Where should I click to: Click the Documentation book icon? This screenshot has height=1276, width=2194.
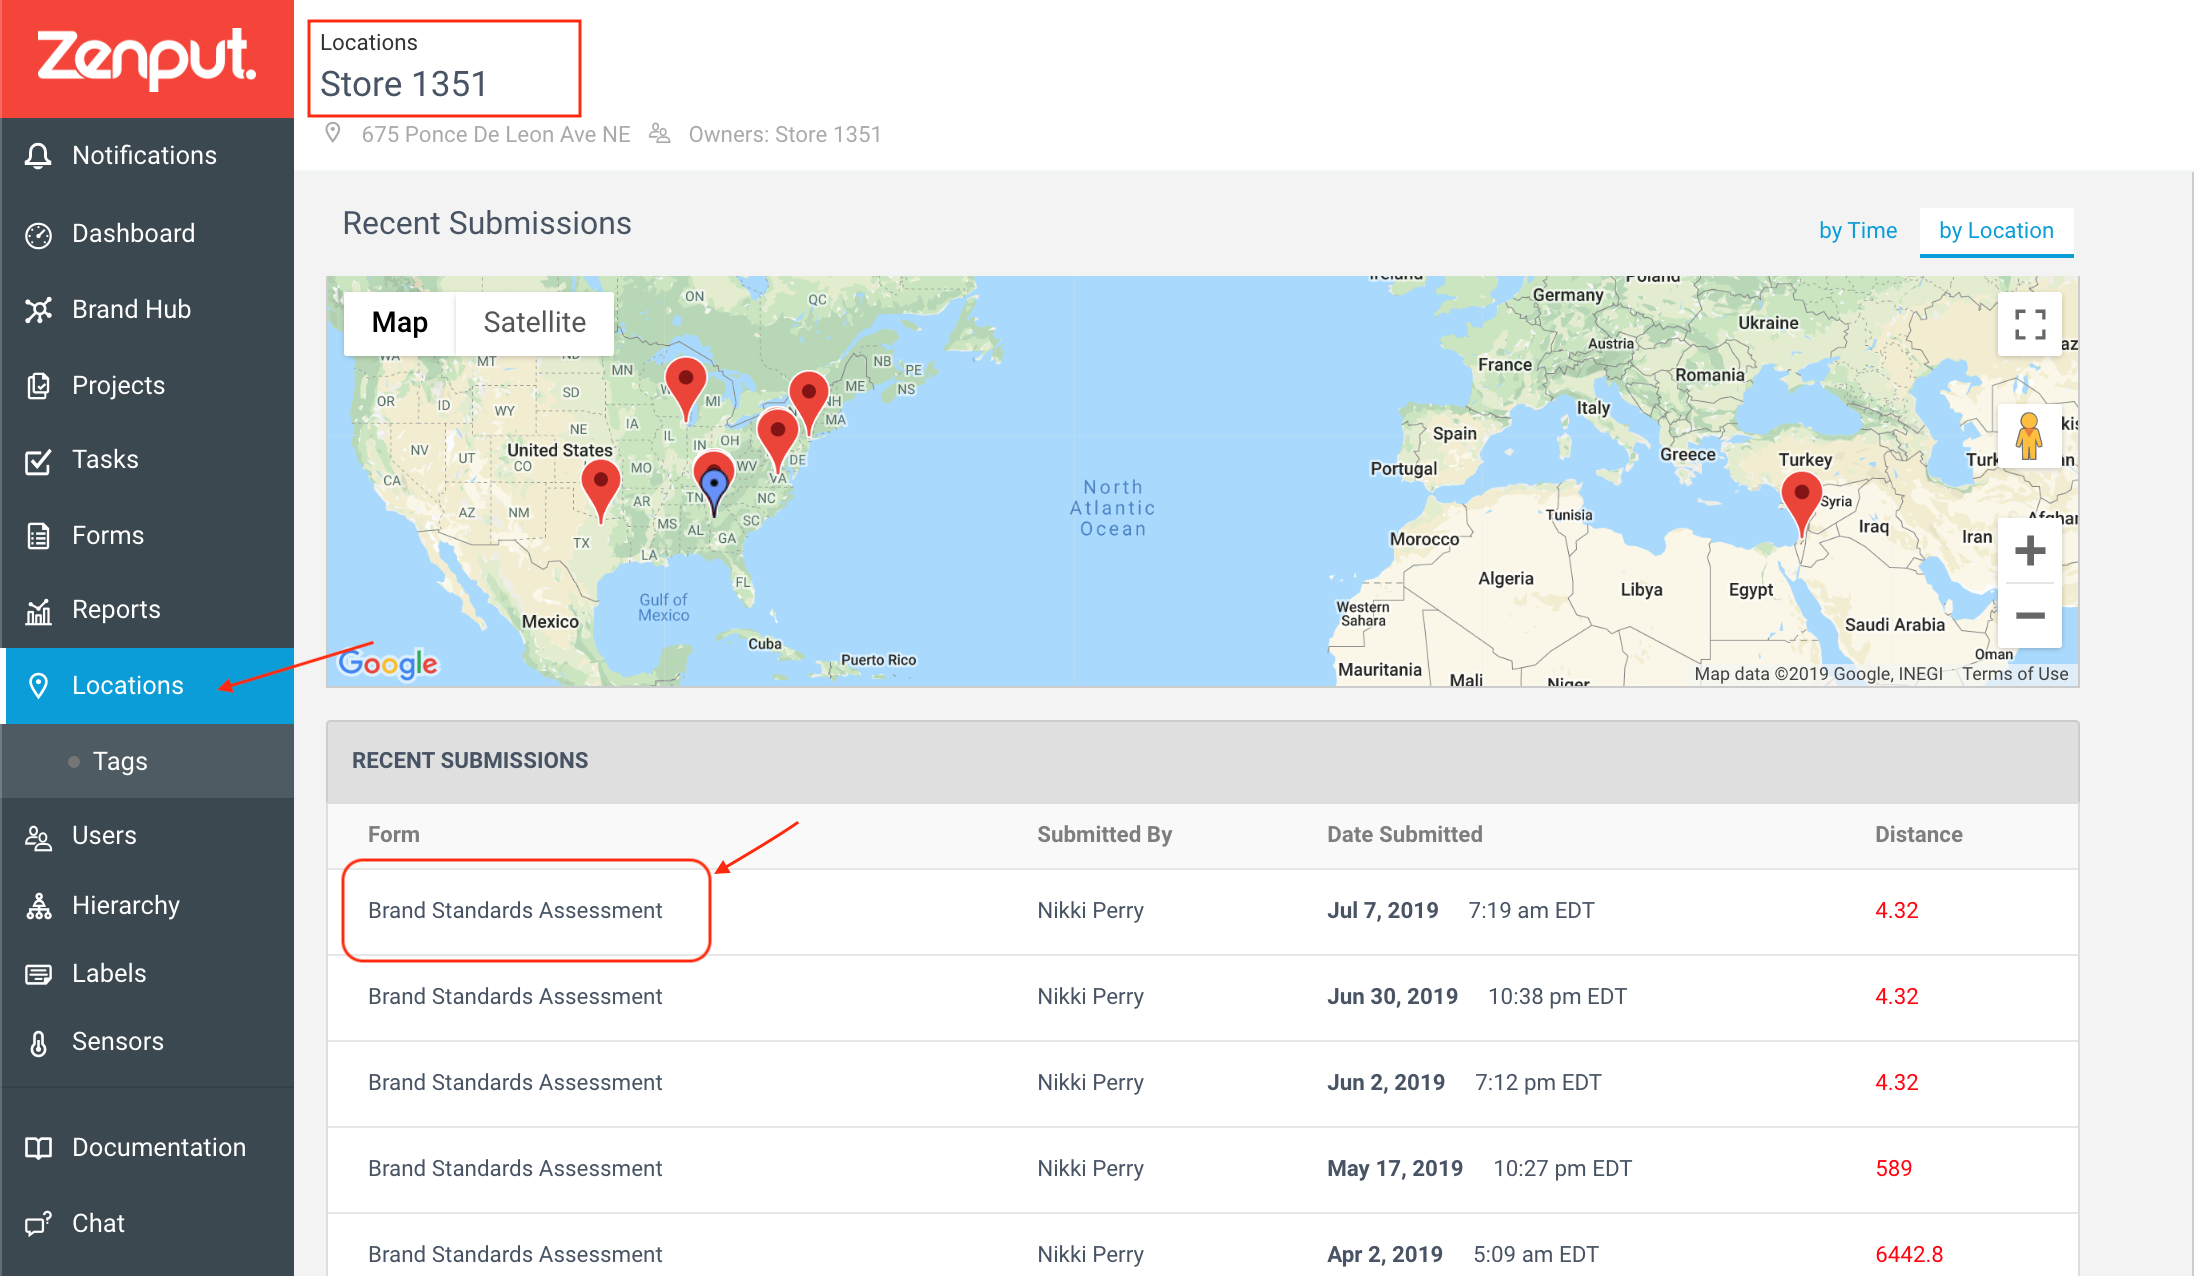tap(38, 1148)
